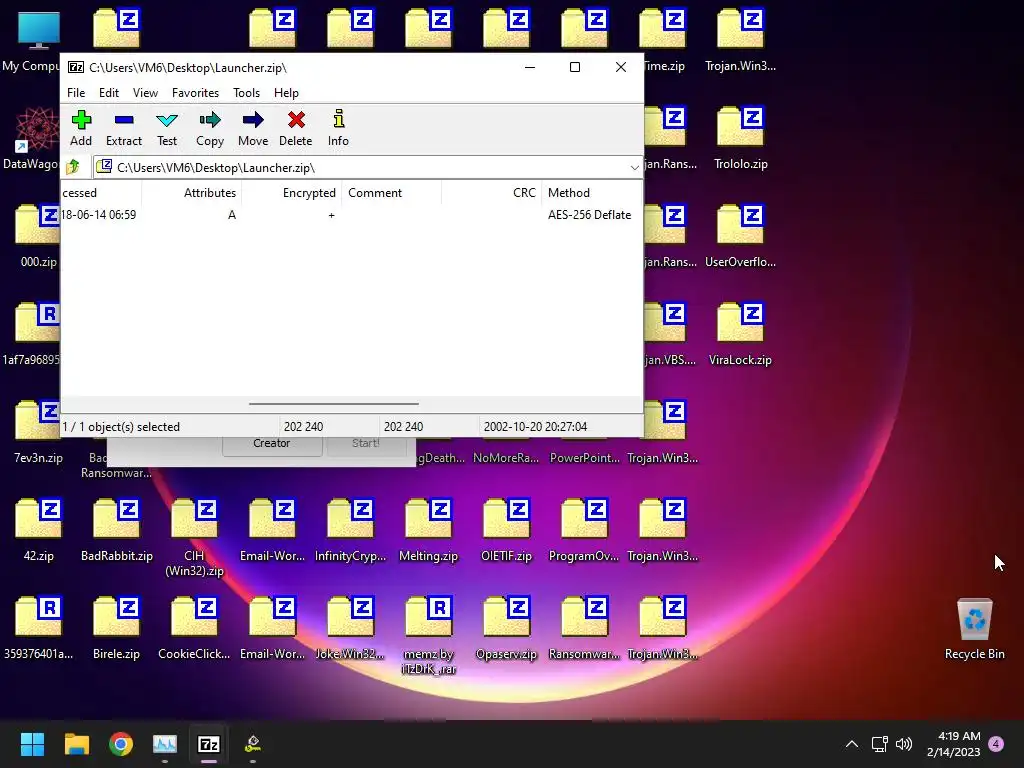Click the horizontal scrollbar in file list
The height and width of the screenshot is (768, 1024).
click(334, 404)
